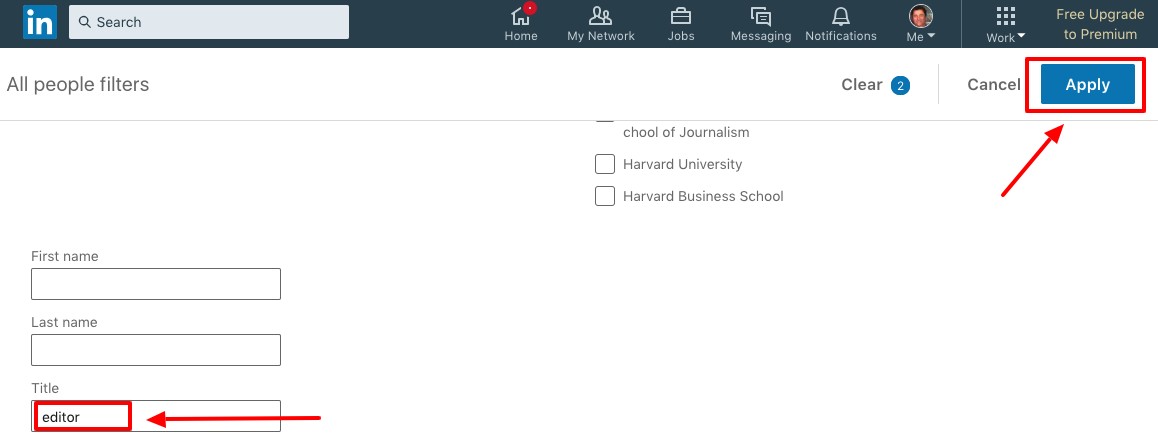Go to My Network icon
Screen dimensions: 1158x436
tap(600, 16)
